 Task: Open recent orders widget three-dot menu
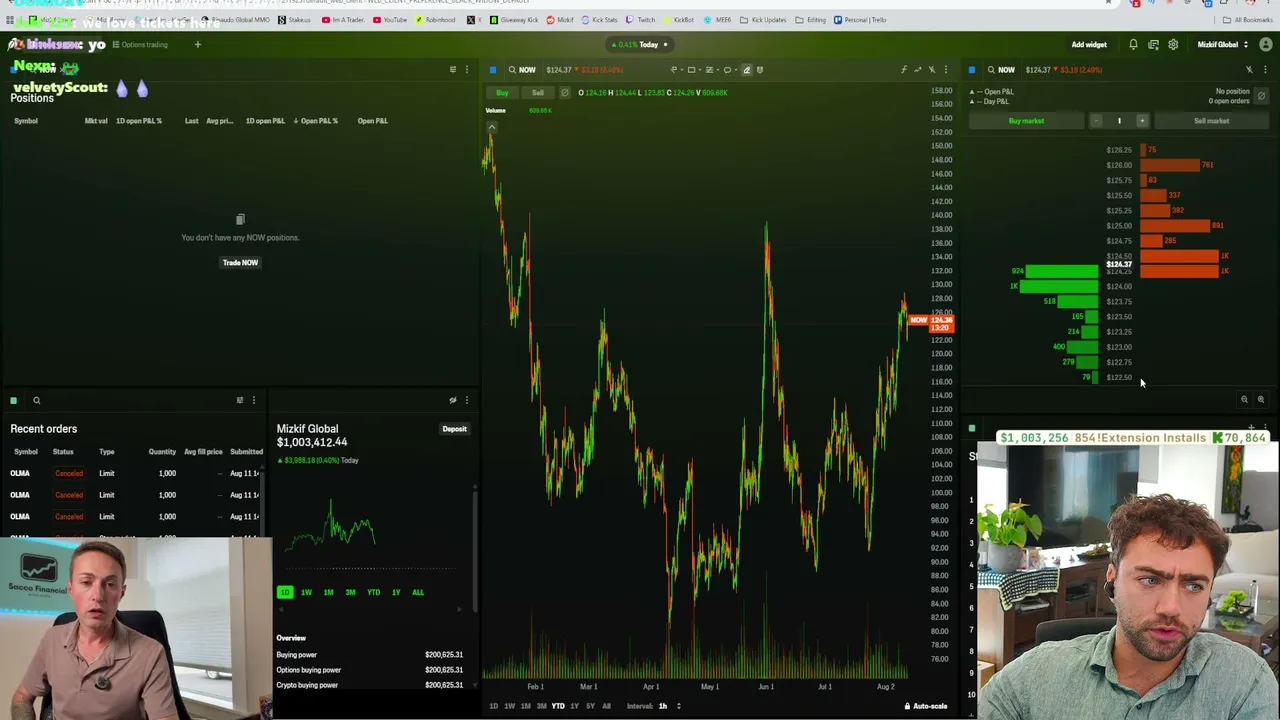253,400
